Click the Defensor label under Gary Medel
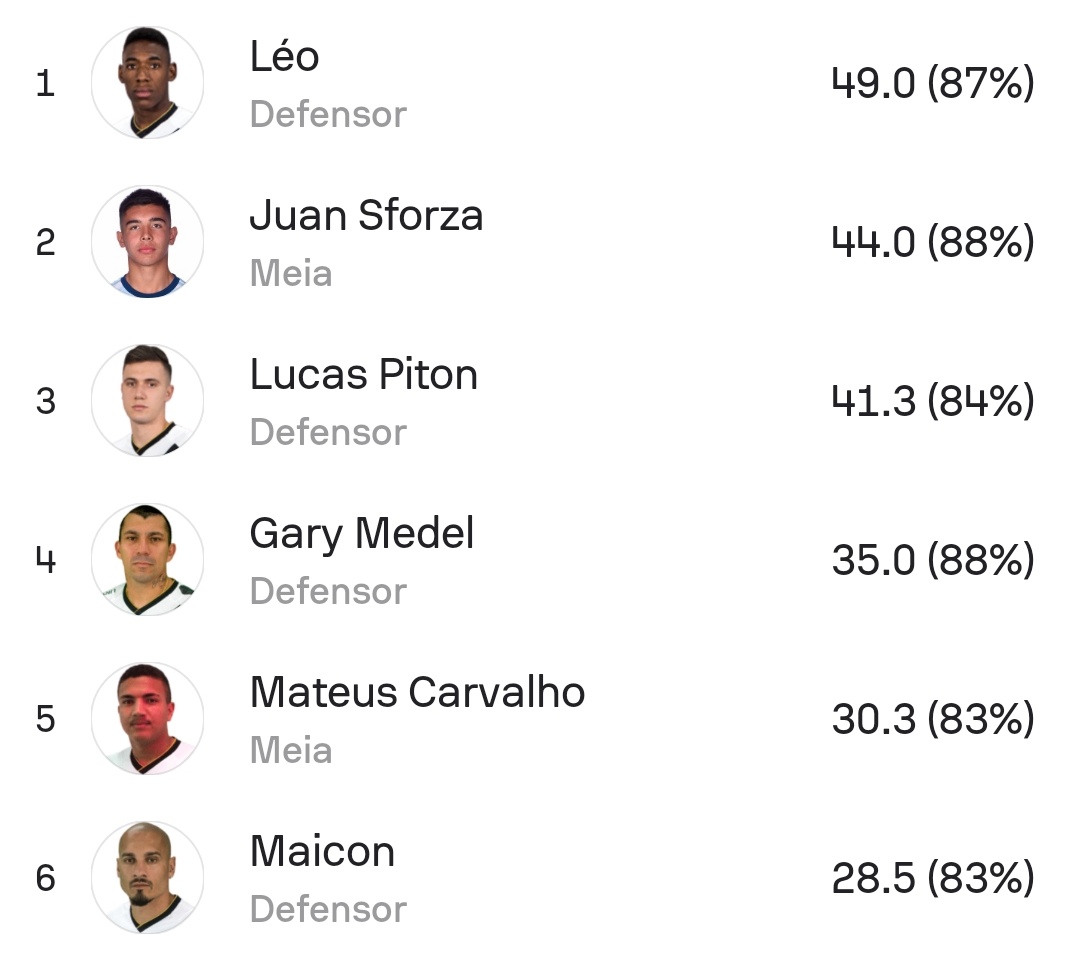The image size is (1080, 962). click(328, 591)
